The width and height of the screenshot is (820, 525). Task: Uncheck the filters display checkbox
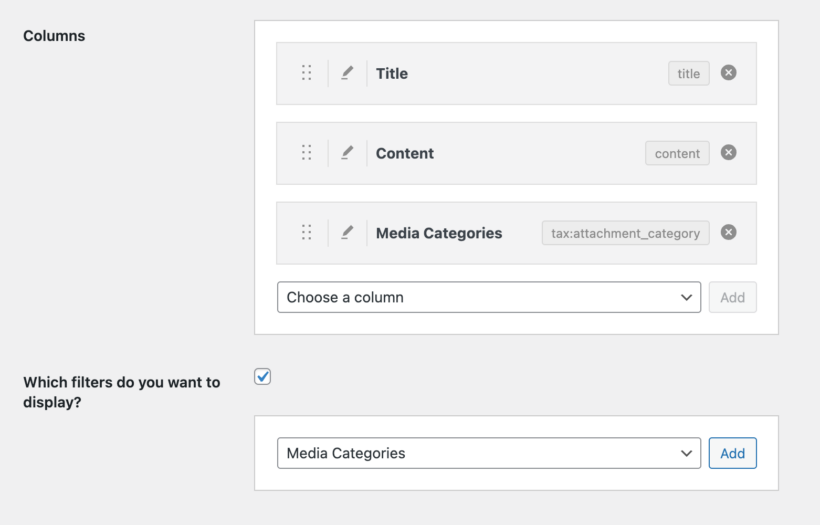point(263,377)
